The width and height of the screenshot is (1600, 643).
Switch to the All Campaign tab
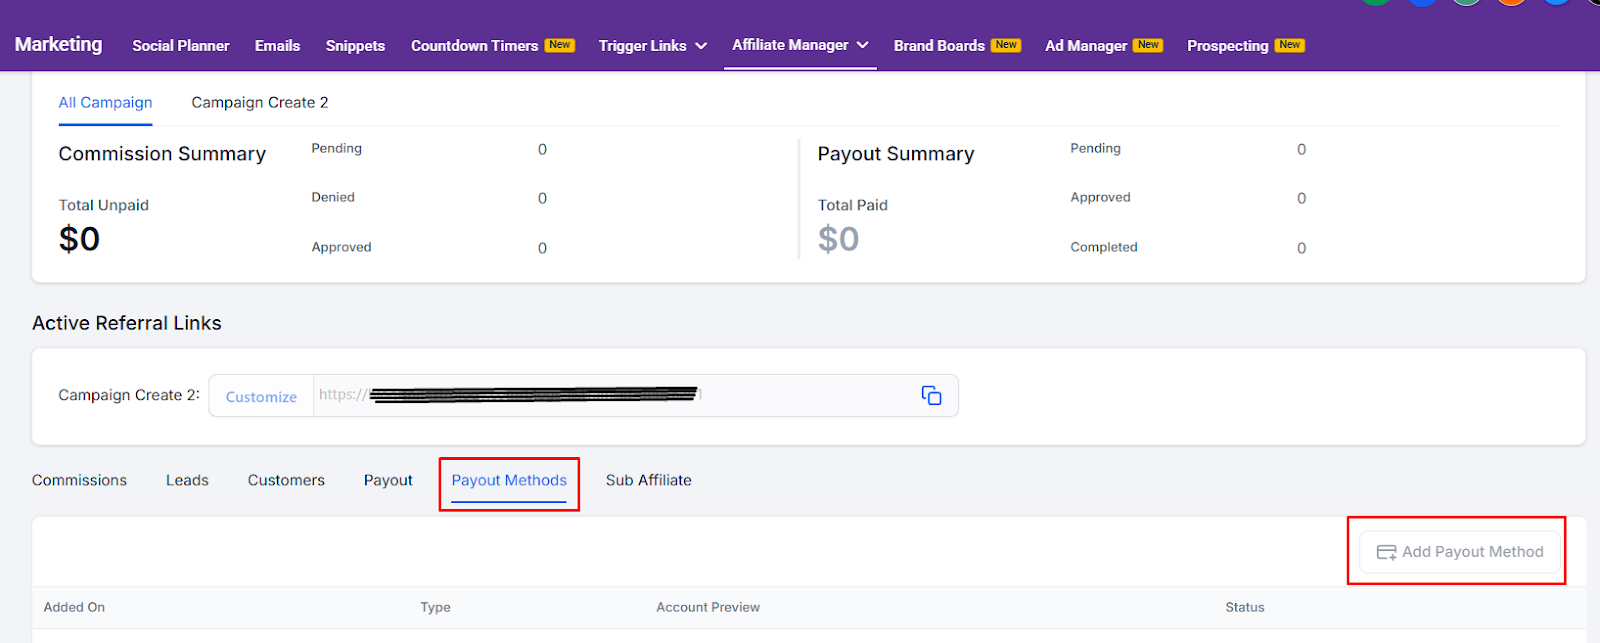click(x=105, y=102)
